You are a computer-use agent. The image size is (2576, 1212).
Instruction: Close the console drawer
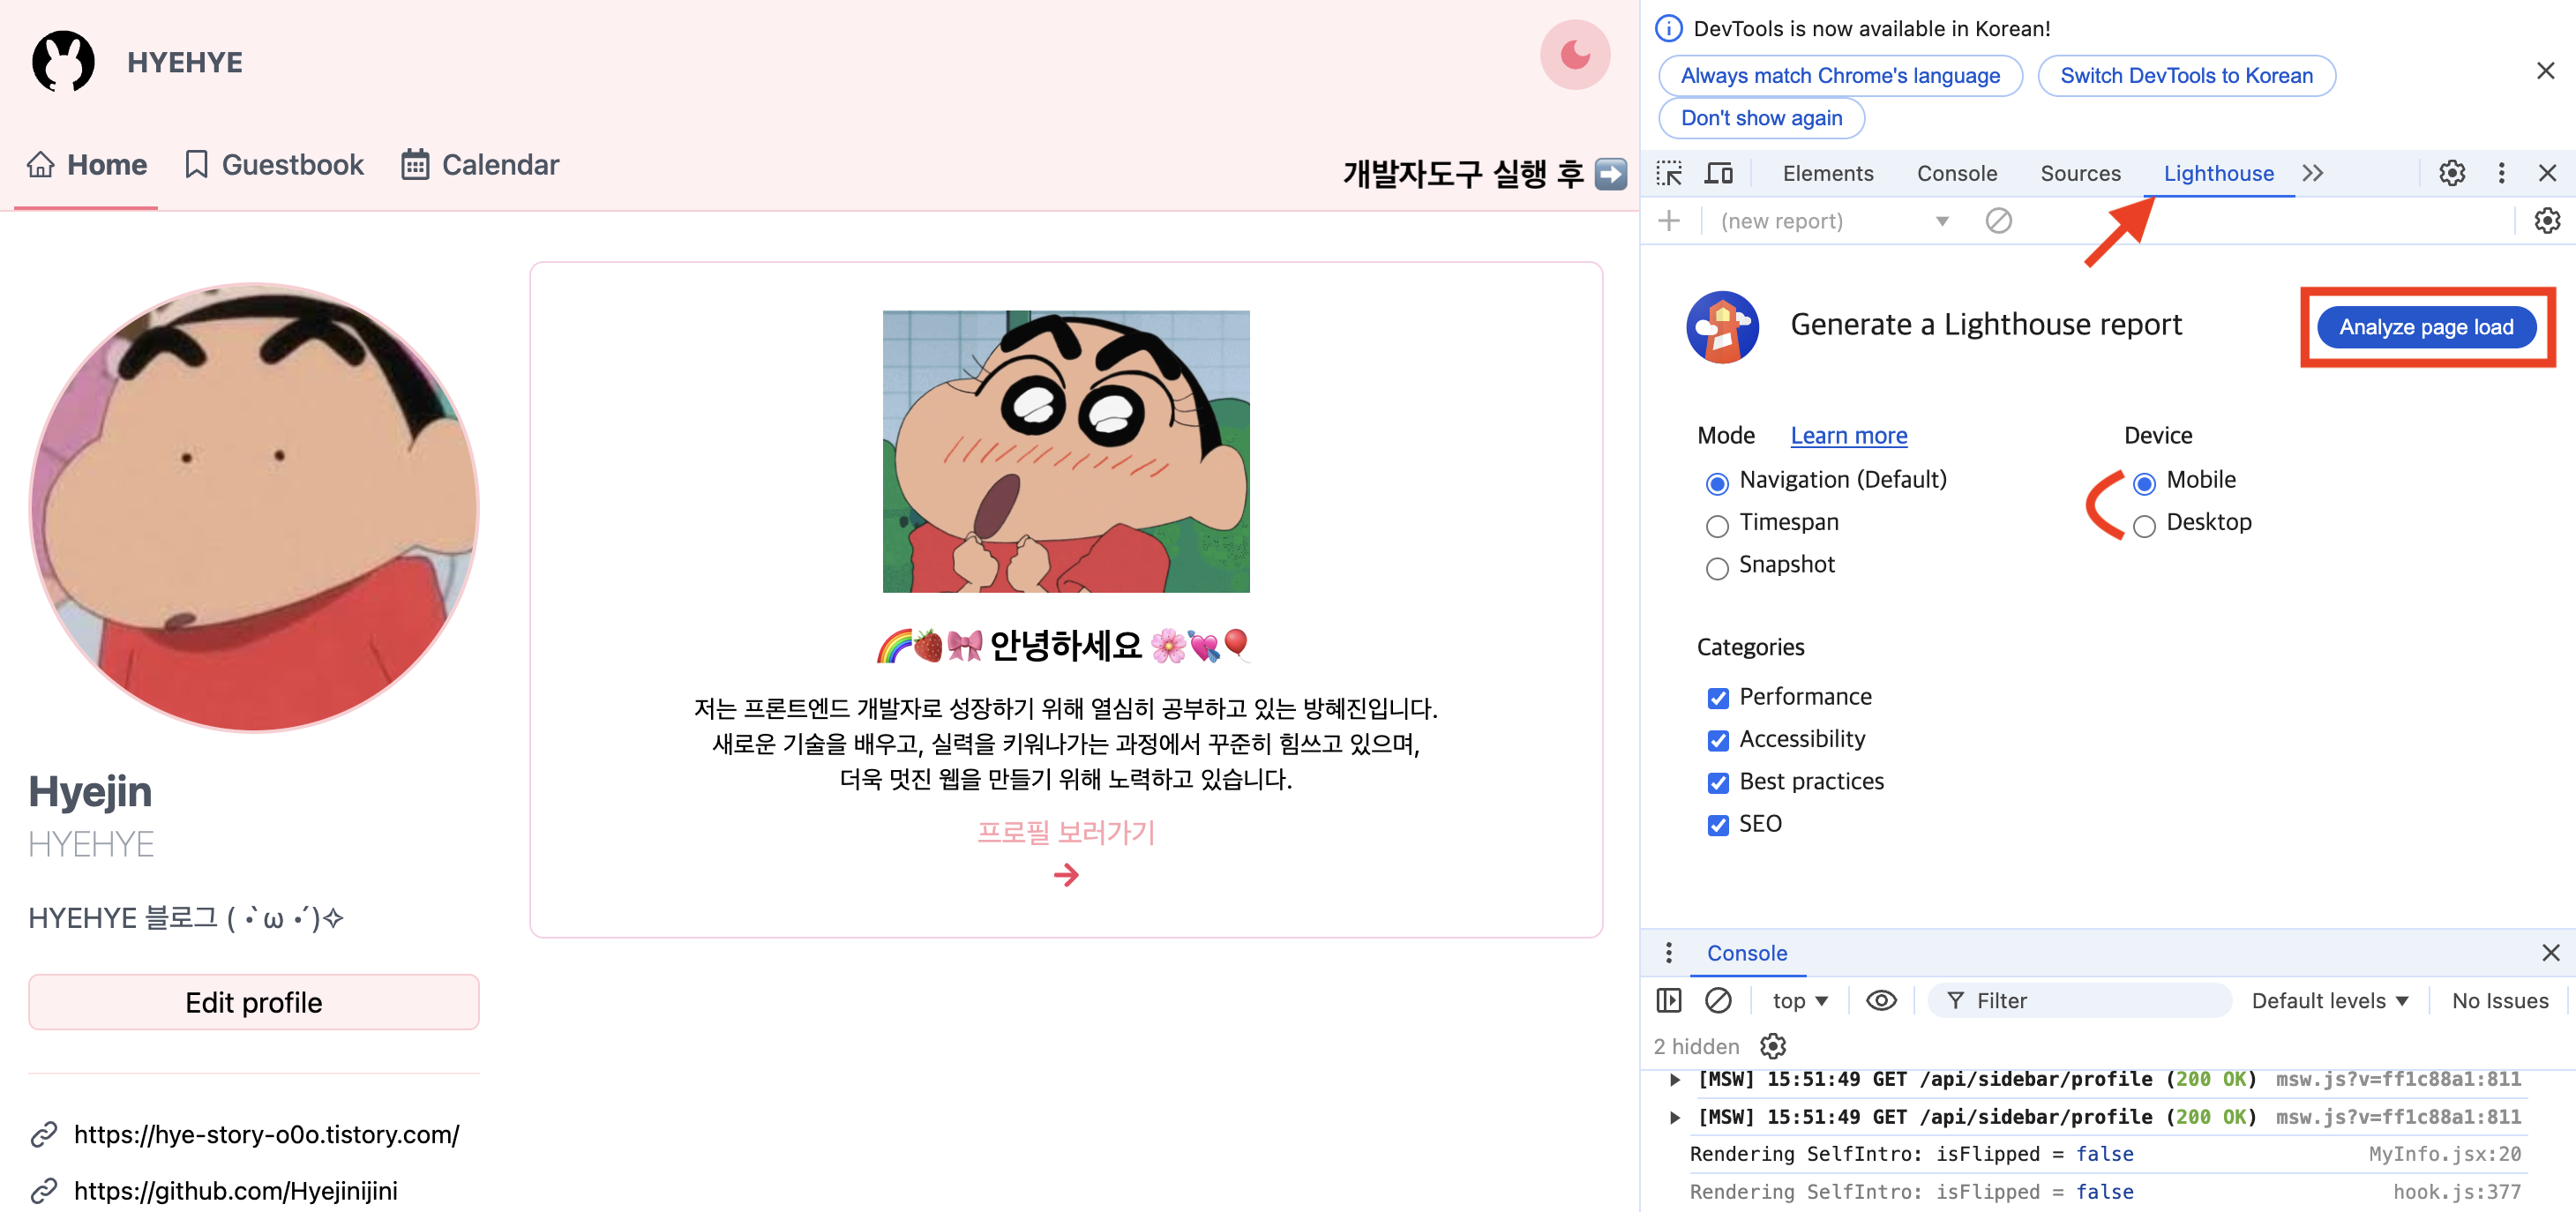(x=2550, y=953)
